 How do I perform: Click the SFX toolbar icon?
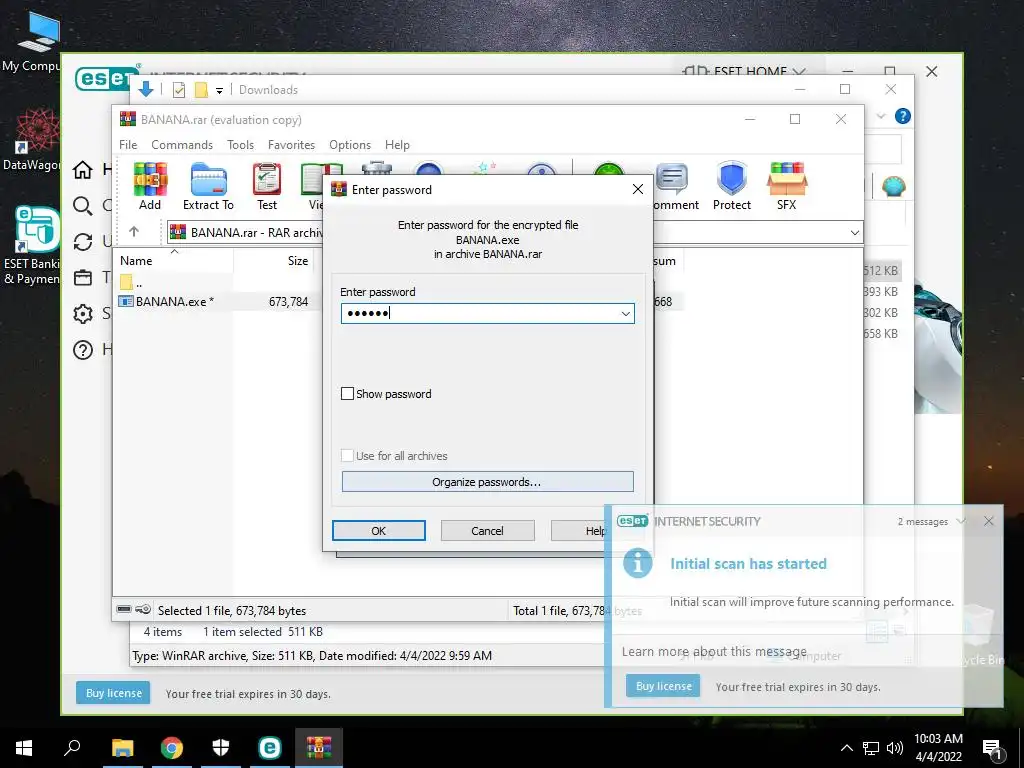point(786,186)
